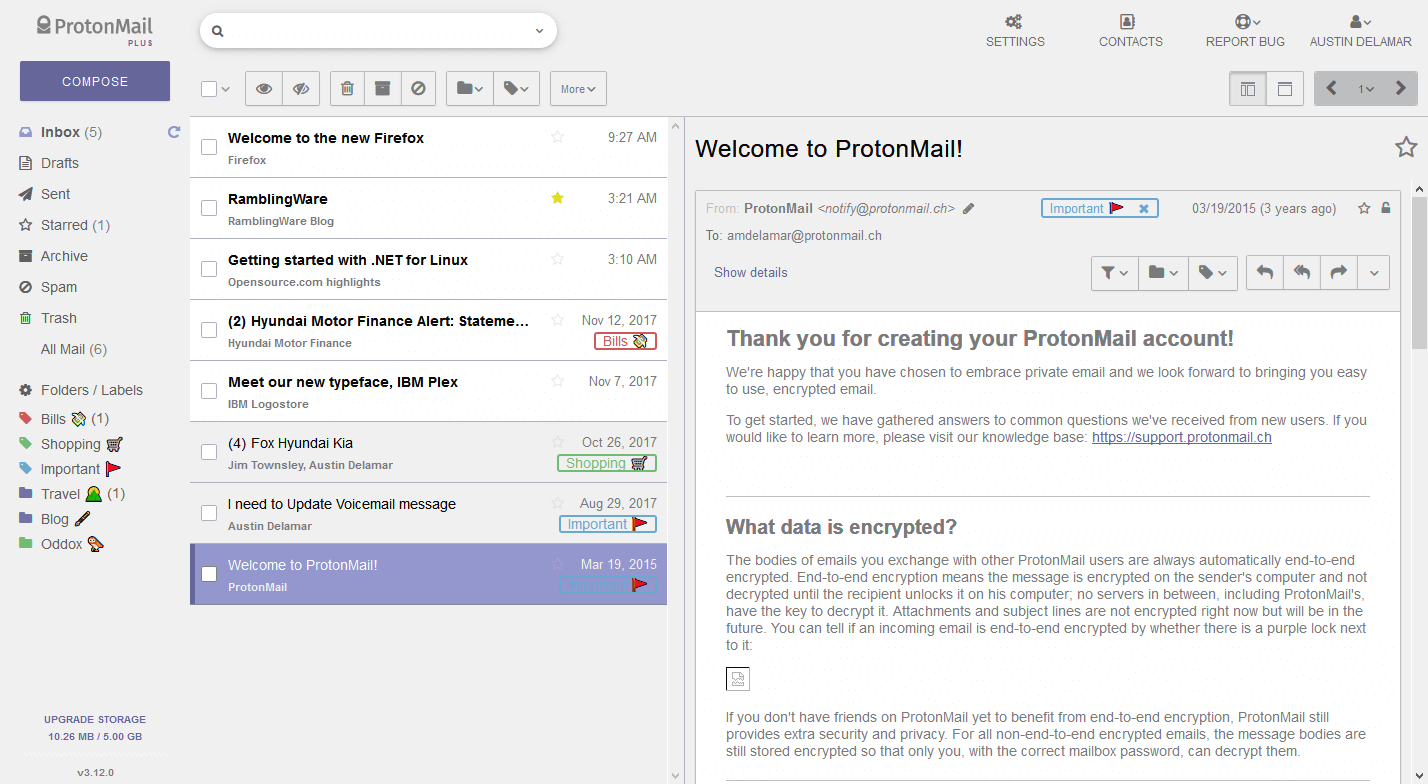Expand advanced search chevron
The width and height of the screenshot is (1428, 784).
pyautogui.click(x=540, y=31)
